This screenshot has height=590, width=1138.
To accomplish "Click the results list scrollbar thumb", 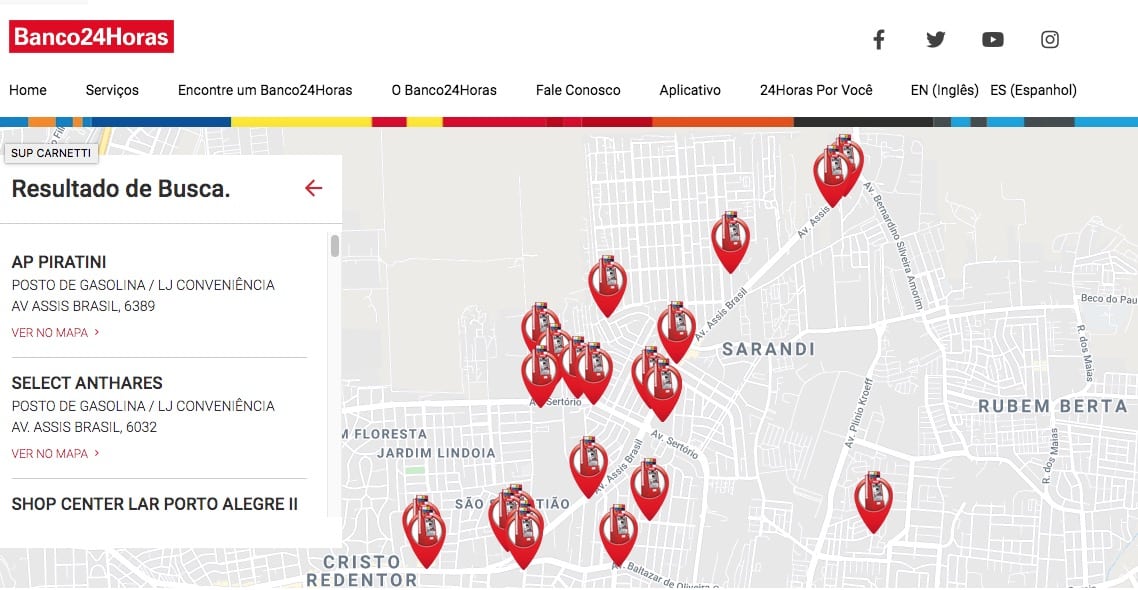I will click(335, 246).
